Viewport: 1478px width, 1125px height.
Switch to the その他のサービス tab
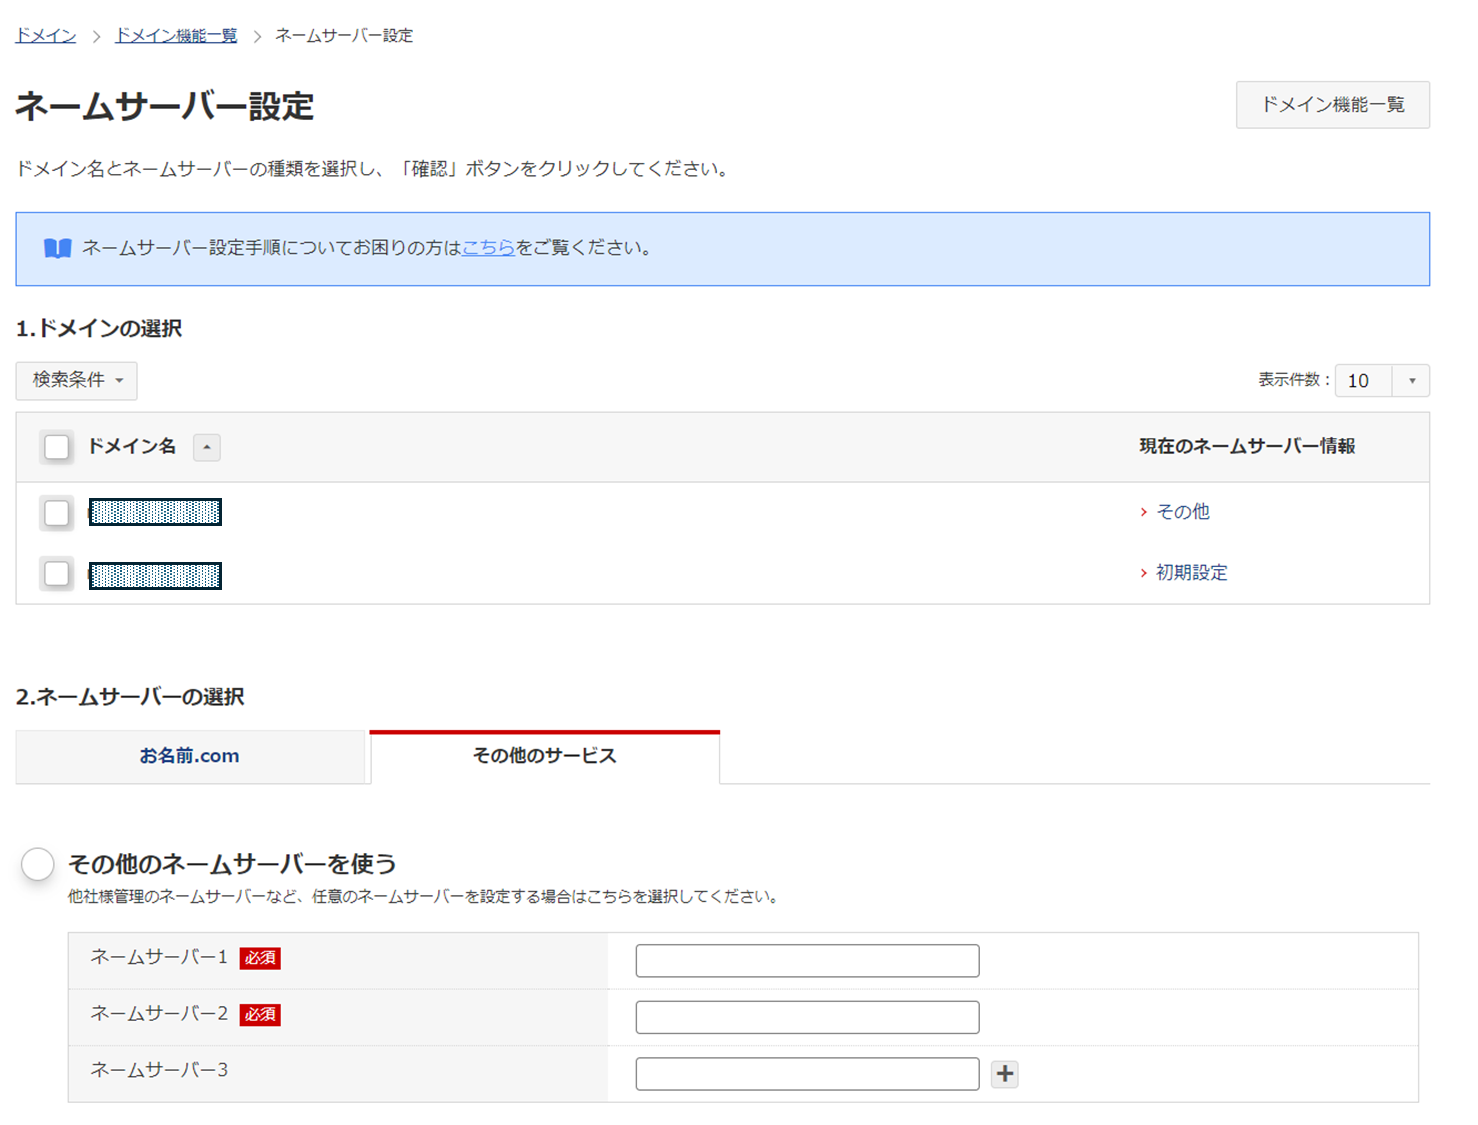point(545,756)
